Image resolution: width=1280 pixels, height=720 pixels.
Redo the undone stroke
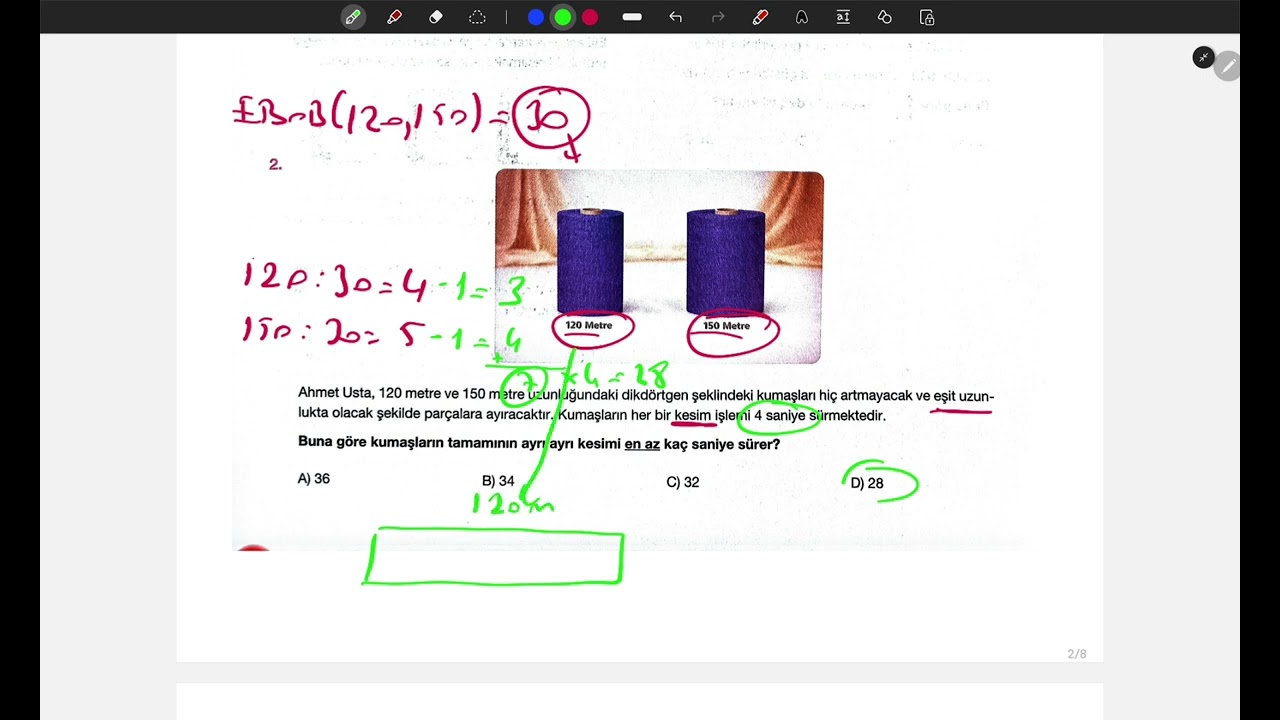click(717, 17)
